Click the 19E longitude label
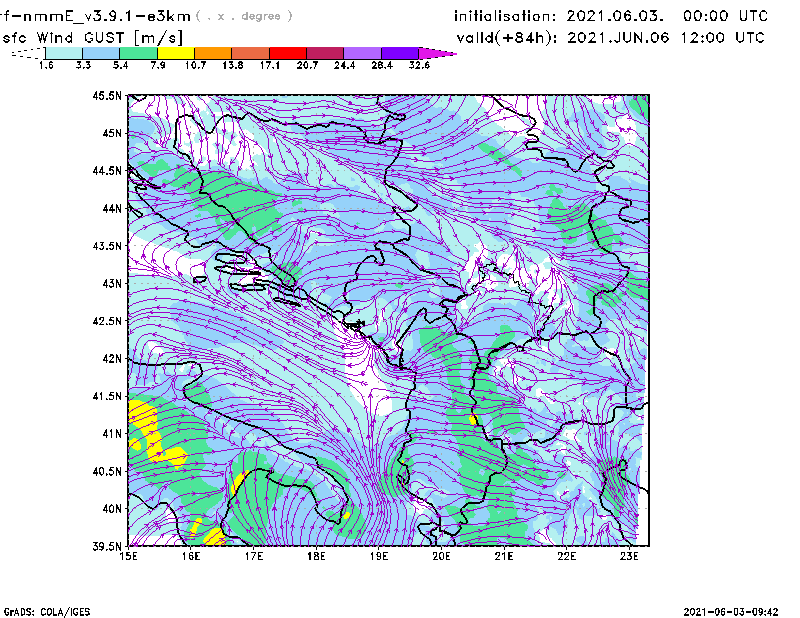The width and height of the screenshot is (800, 618). coord(379,556)
